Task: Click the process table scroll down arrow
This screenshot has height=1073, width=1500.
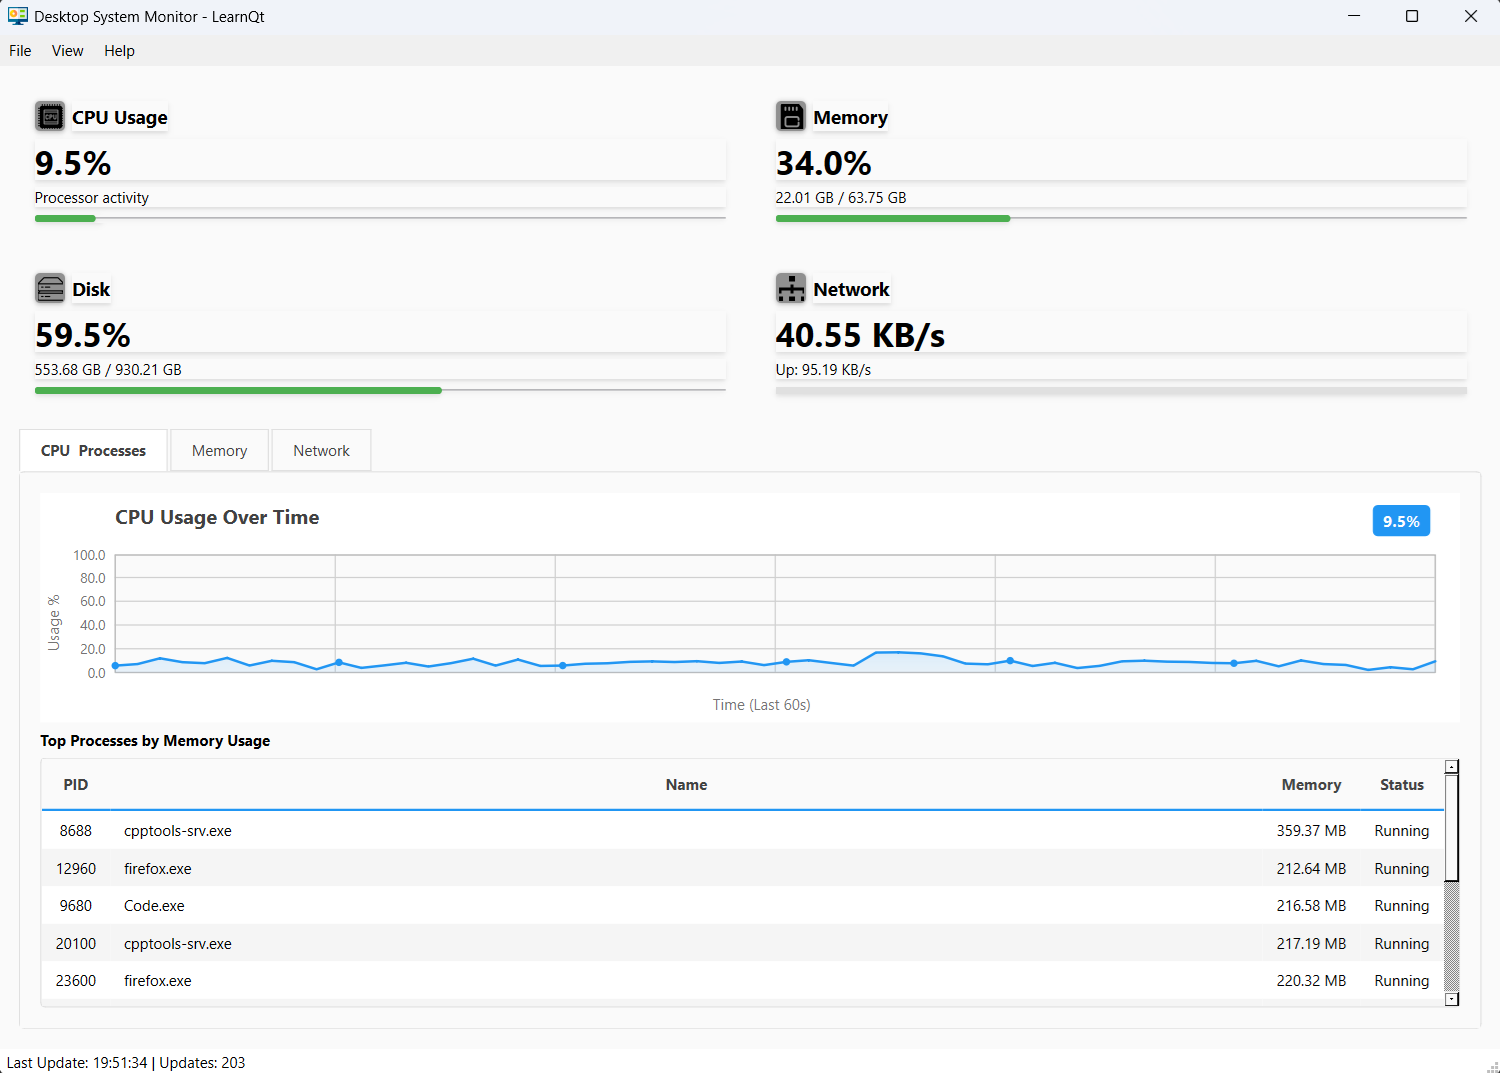Action: (x=1452, y=999)
